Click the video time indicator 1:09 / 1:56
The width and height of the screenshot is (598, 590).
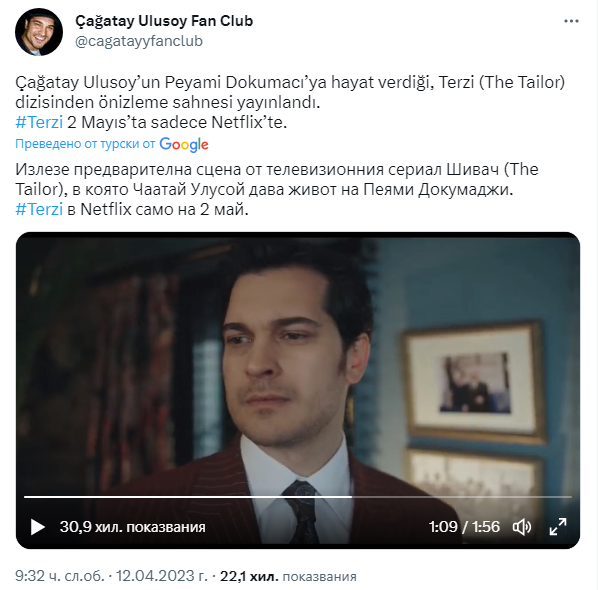tap(464, 527)
